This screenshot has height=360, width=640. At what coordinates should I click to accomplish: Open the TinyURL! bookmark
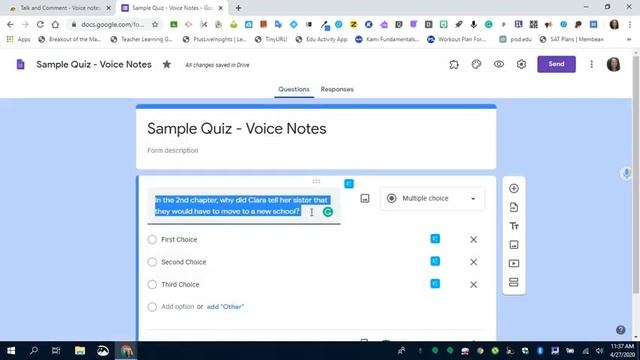tap(271, 39)
